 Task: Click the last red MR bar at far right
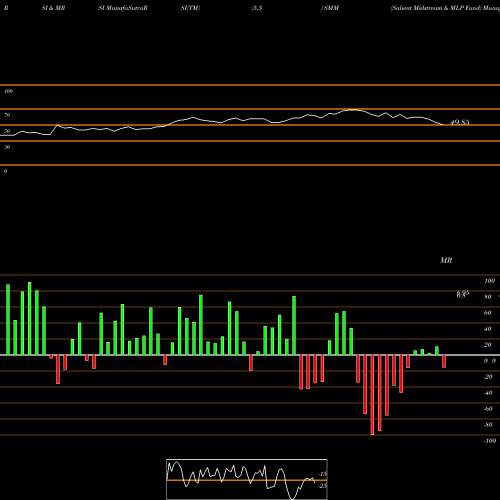click(x=444, y=361)
